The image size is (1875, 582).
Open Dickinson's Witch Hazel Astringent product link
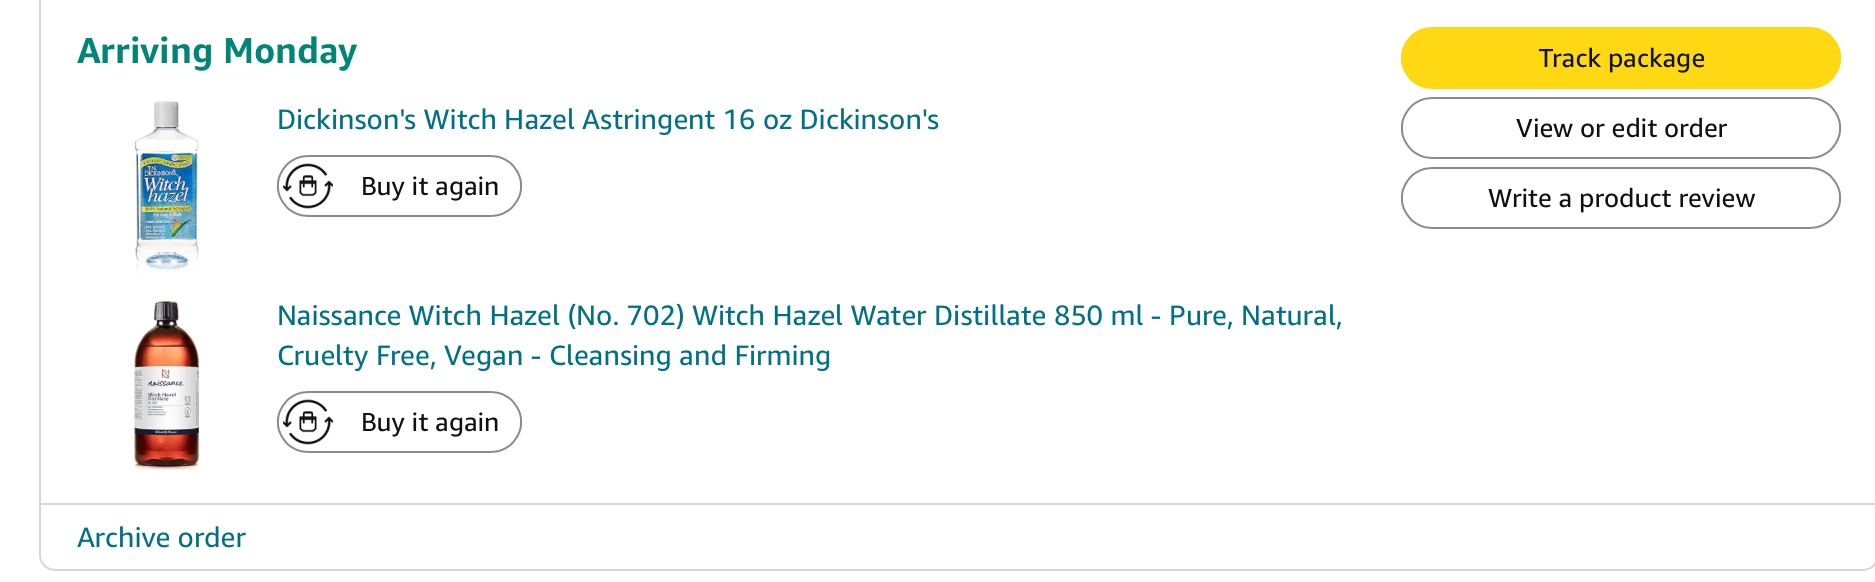tap(607, 120)
